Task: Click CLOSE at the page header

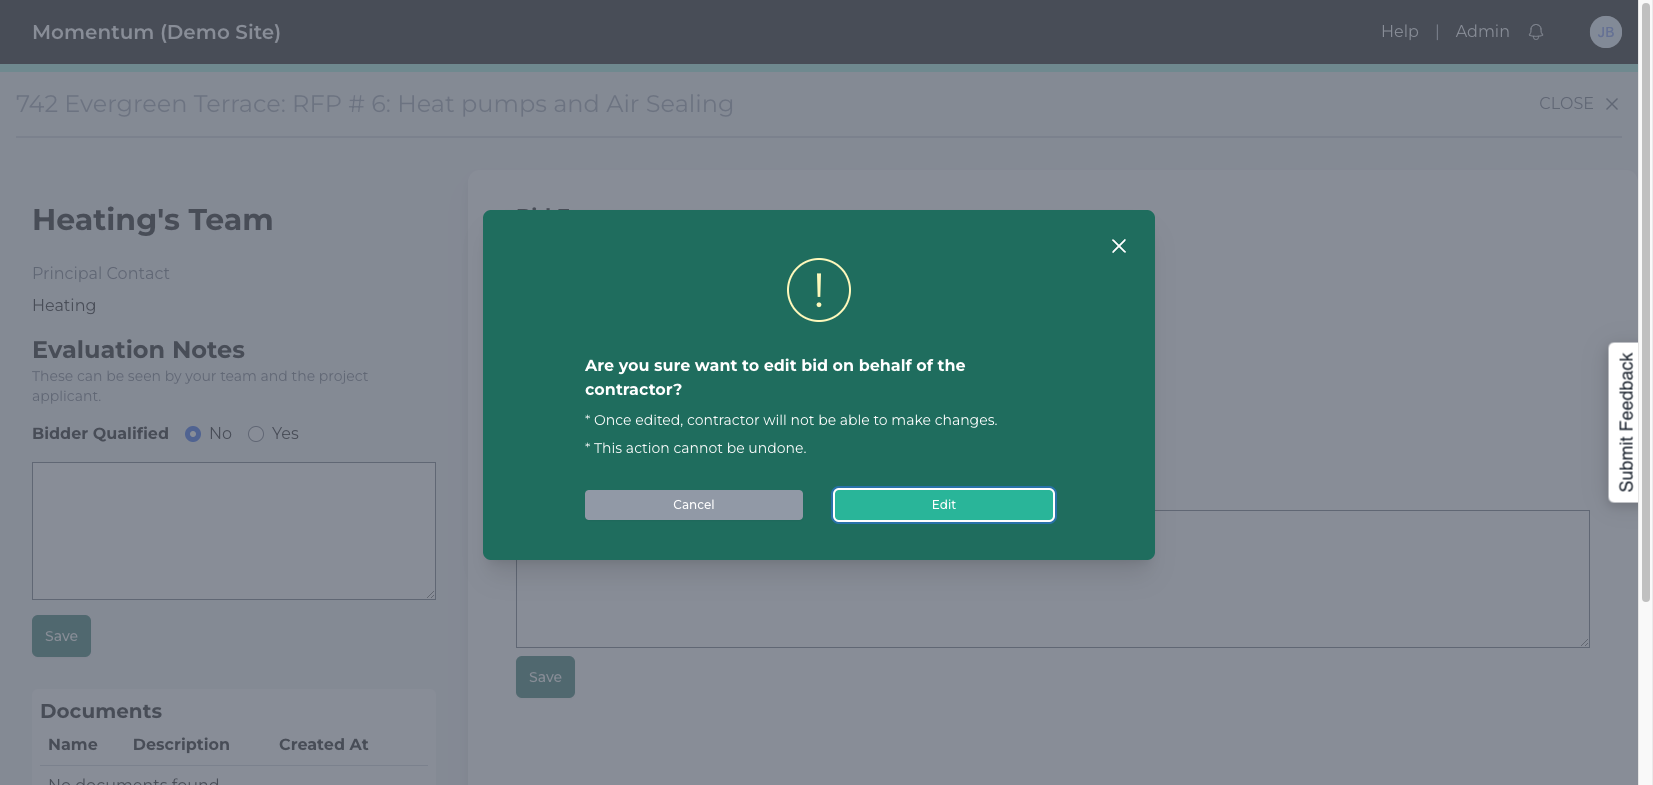Action: tap(1579, 104)
